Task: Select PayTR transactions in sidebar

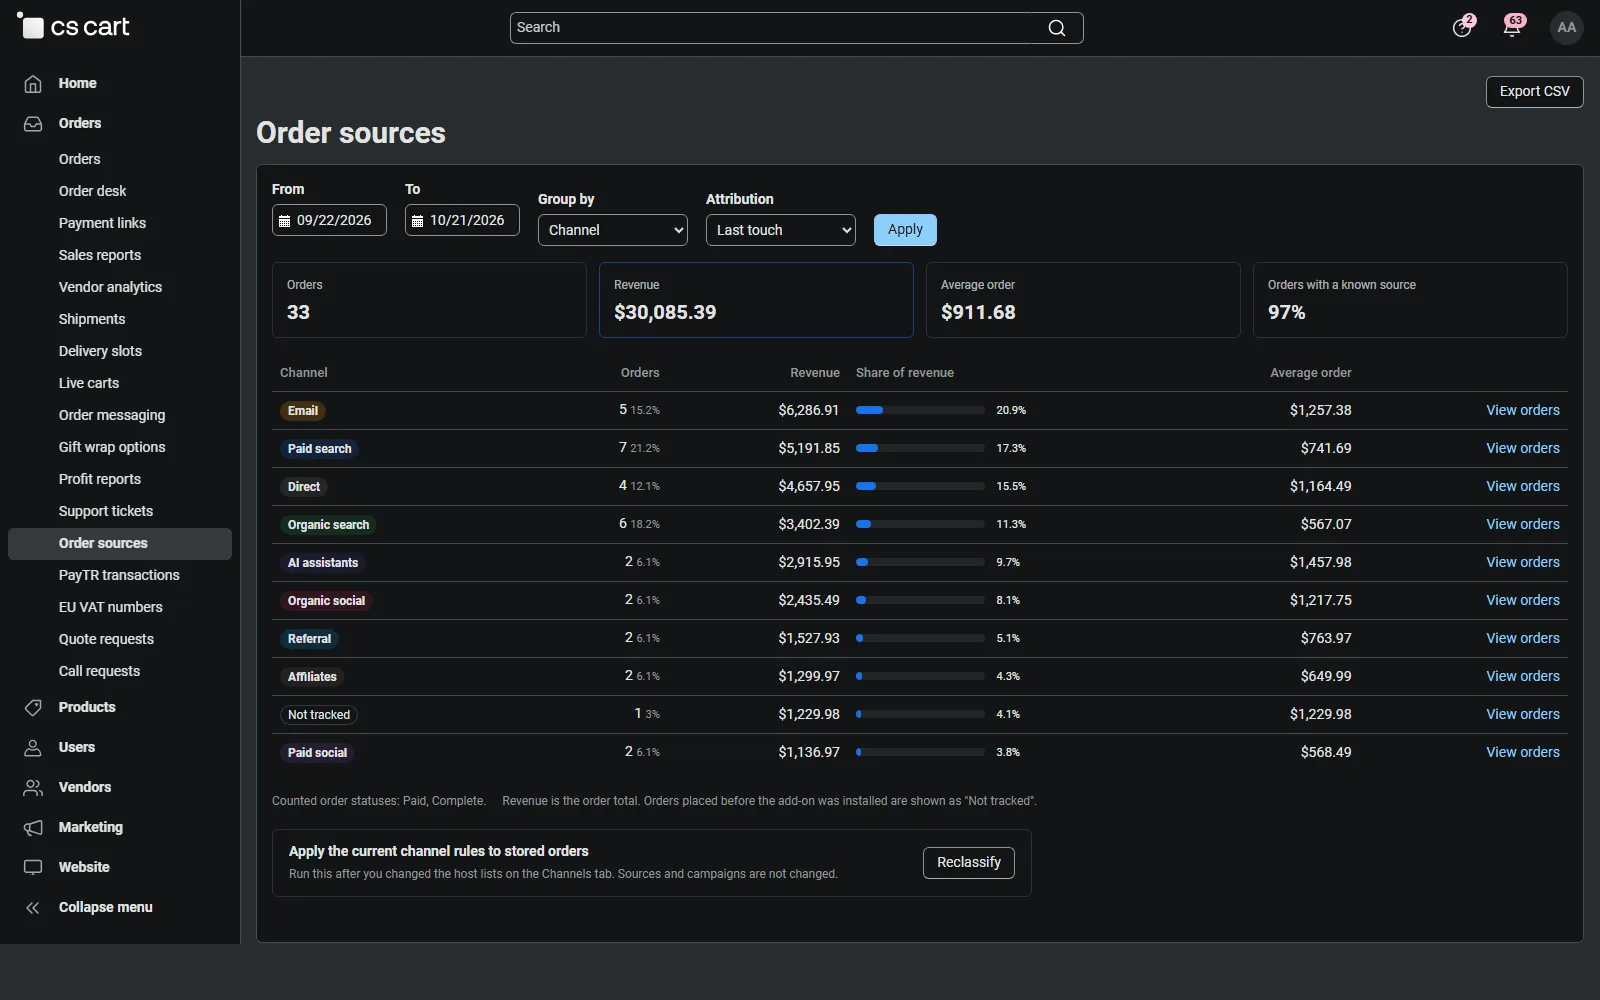Action: tap(119, 575)
